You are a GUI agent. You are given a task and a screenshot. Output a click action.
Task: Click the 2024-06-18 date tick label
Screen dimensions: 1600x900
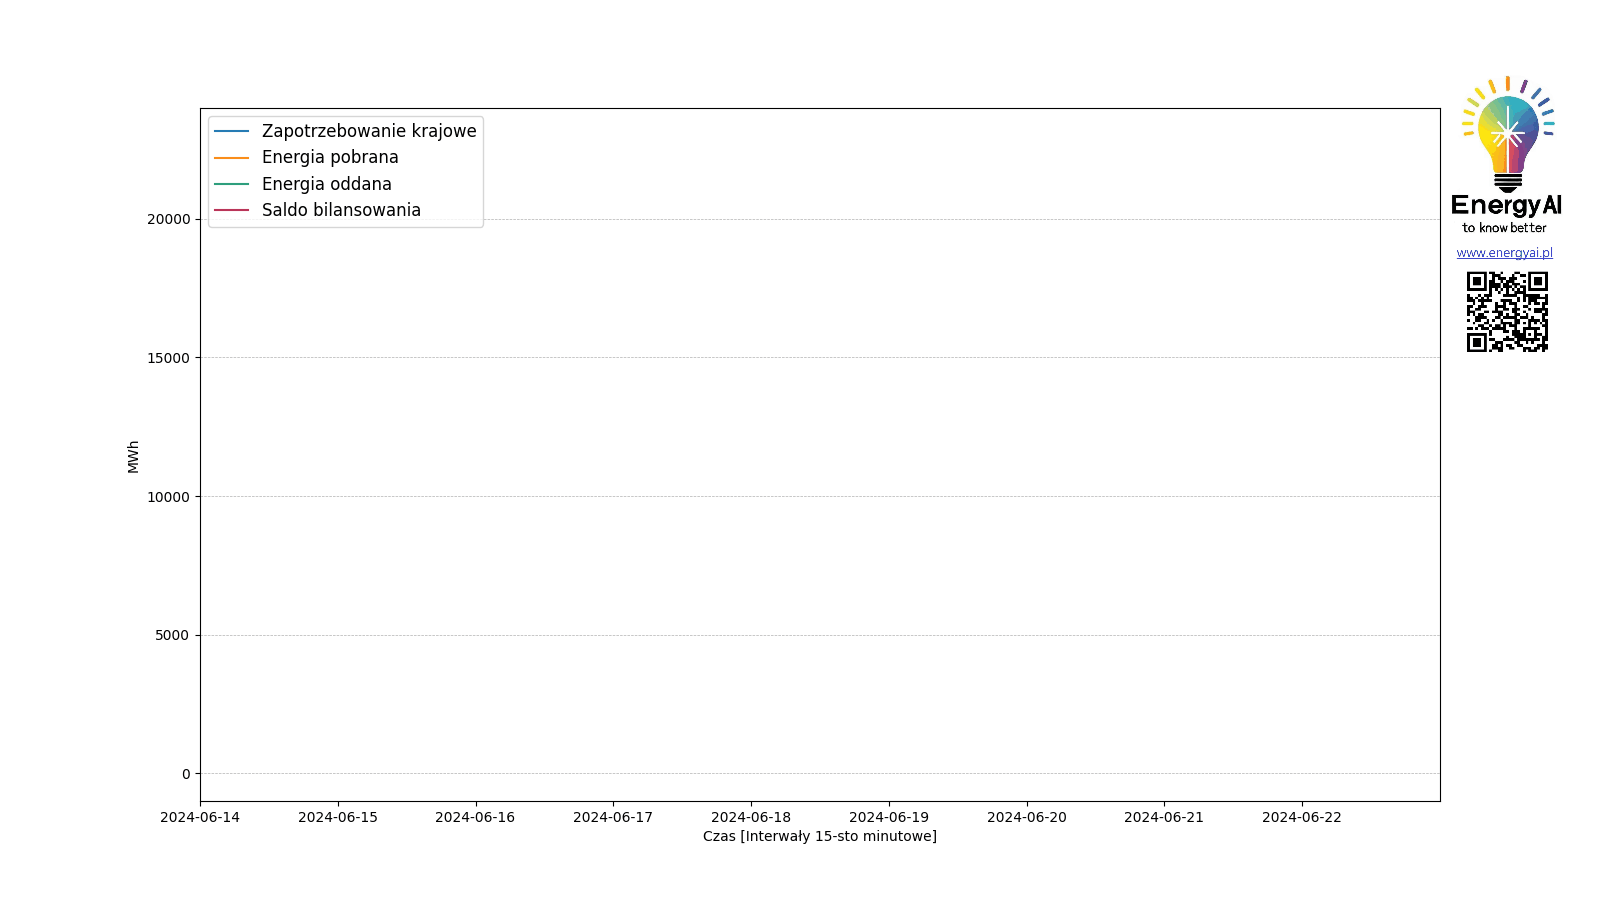click(x=751, y=817)
